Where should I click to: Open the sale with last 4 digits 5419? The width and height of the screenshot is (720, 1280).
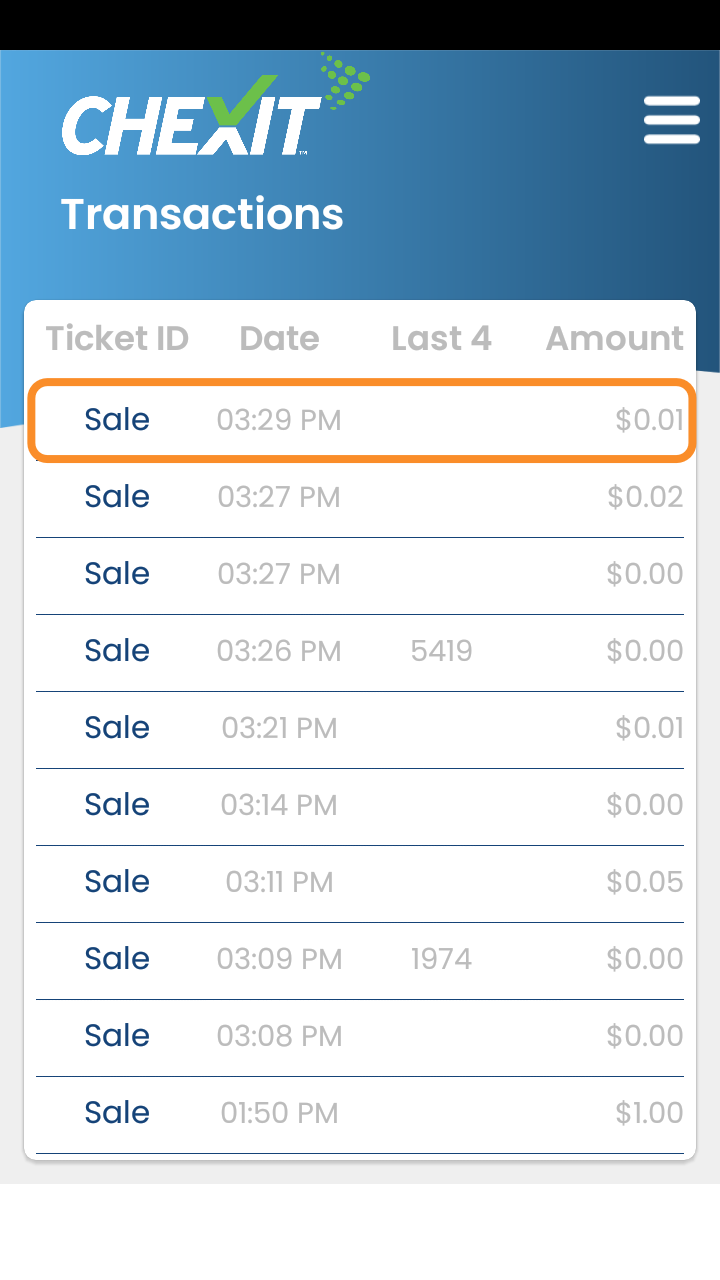click(x=360, y=652)
